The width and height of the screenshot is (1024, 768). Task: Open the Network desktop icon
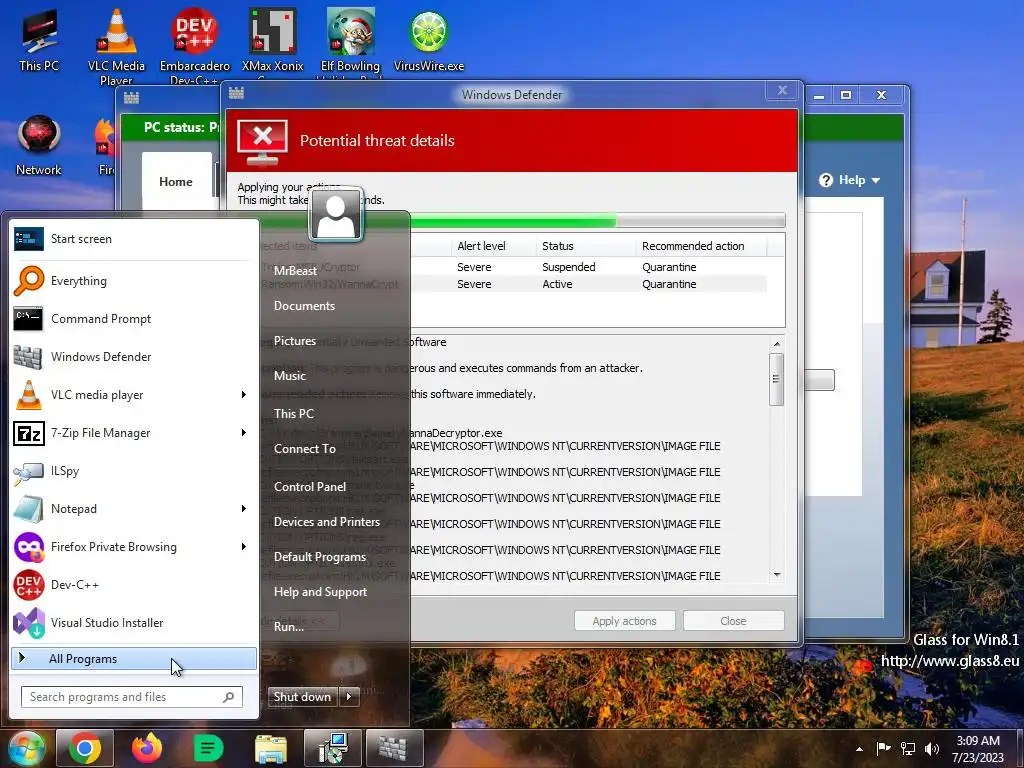(39, 145)
